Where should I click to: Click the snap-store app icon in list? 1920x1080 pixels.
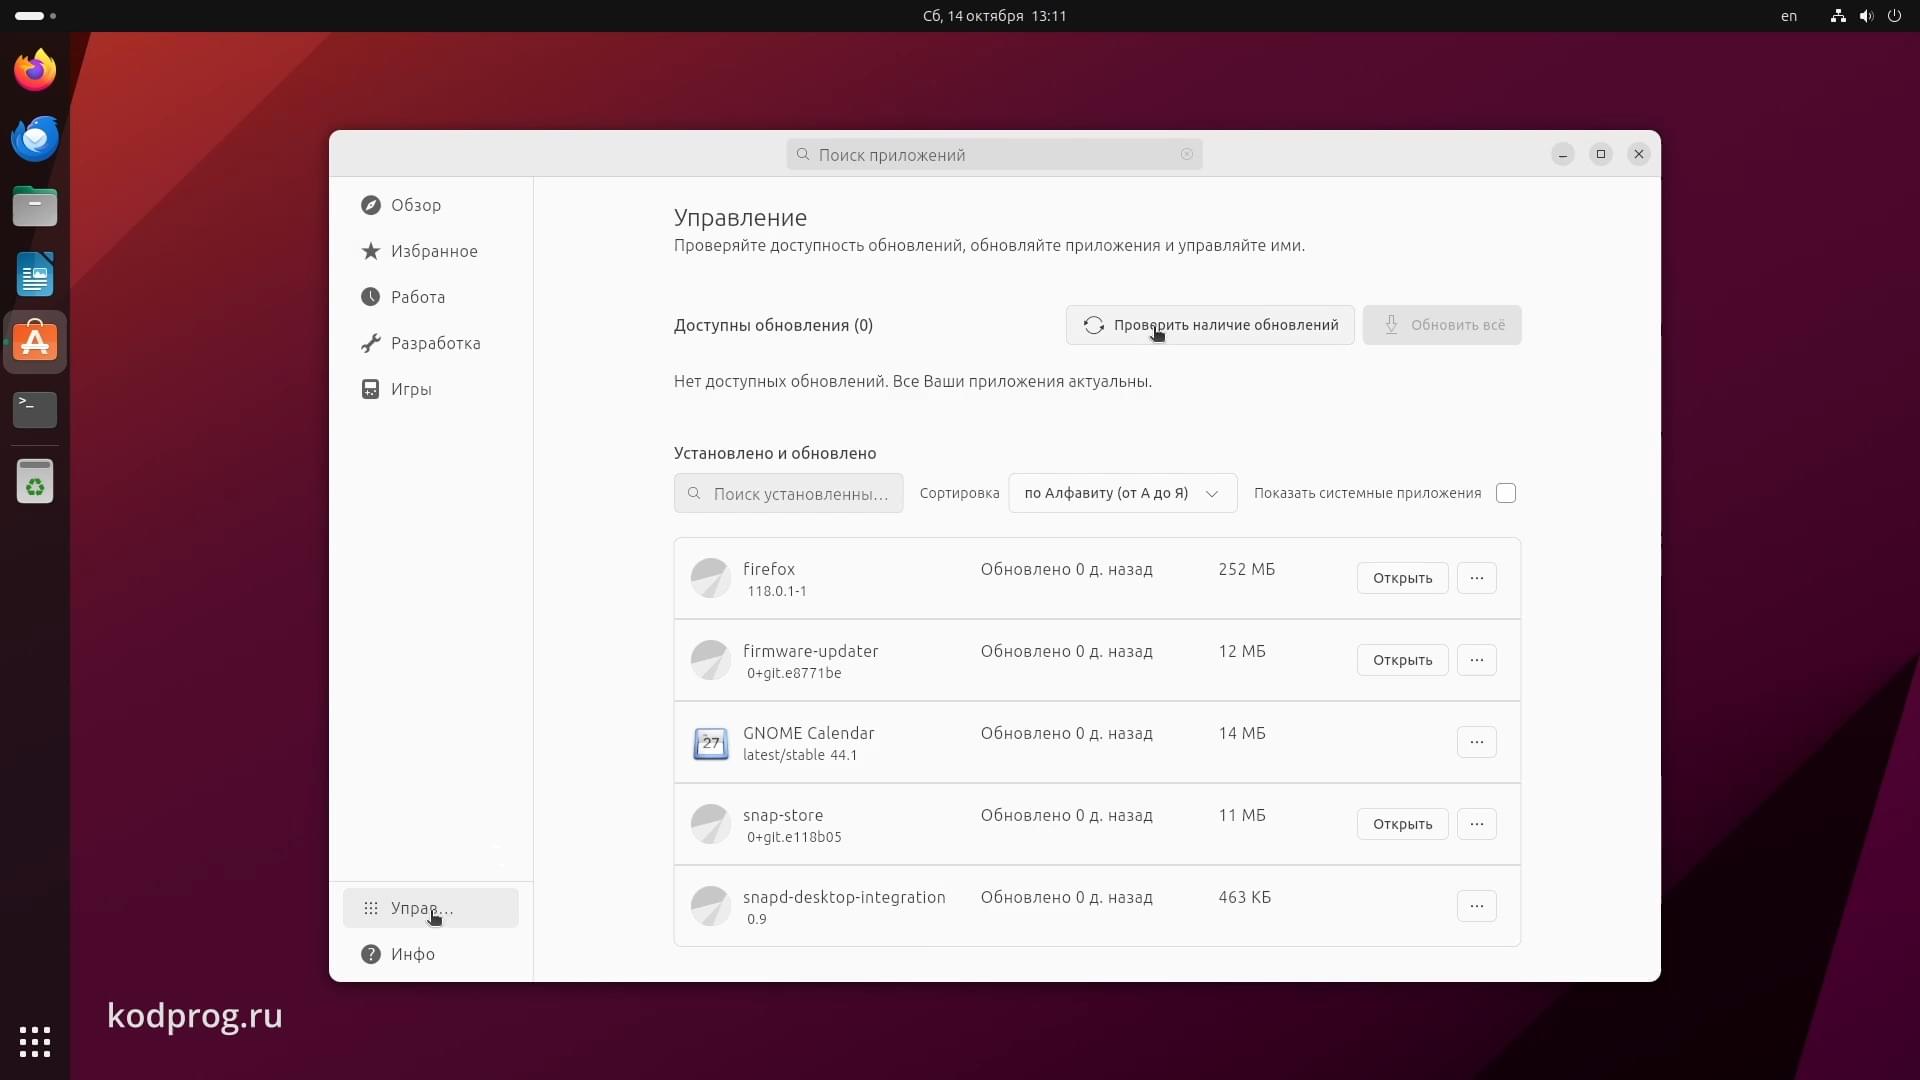pos(711,824)
